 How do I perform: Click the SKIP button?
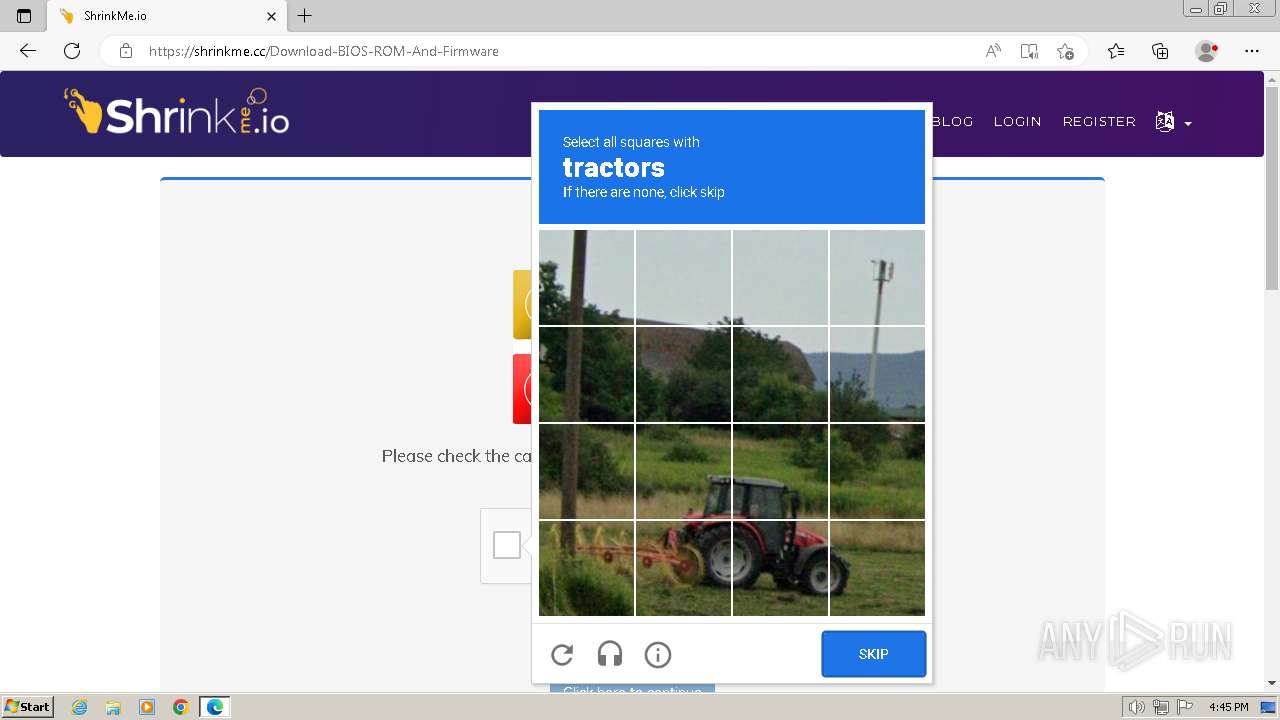coord(874,654)
